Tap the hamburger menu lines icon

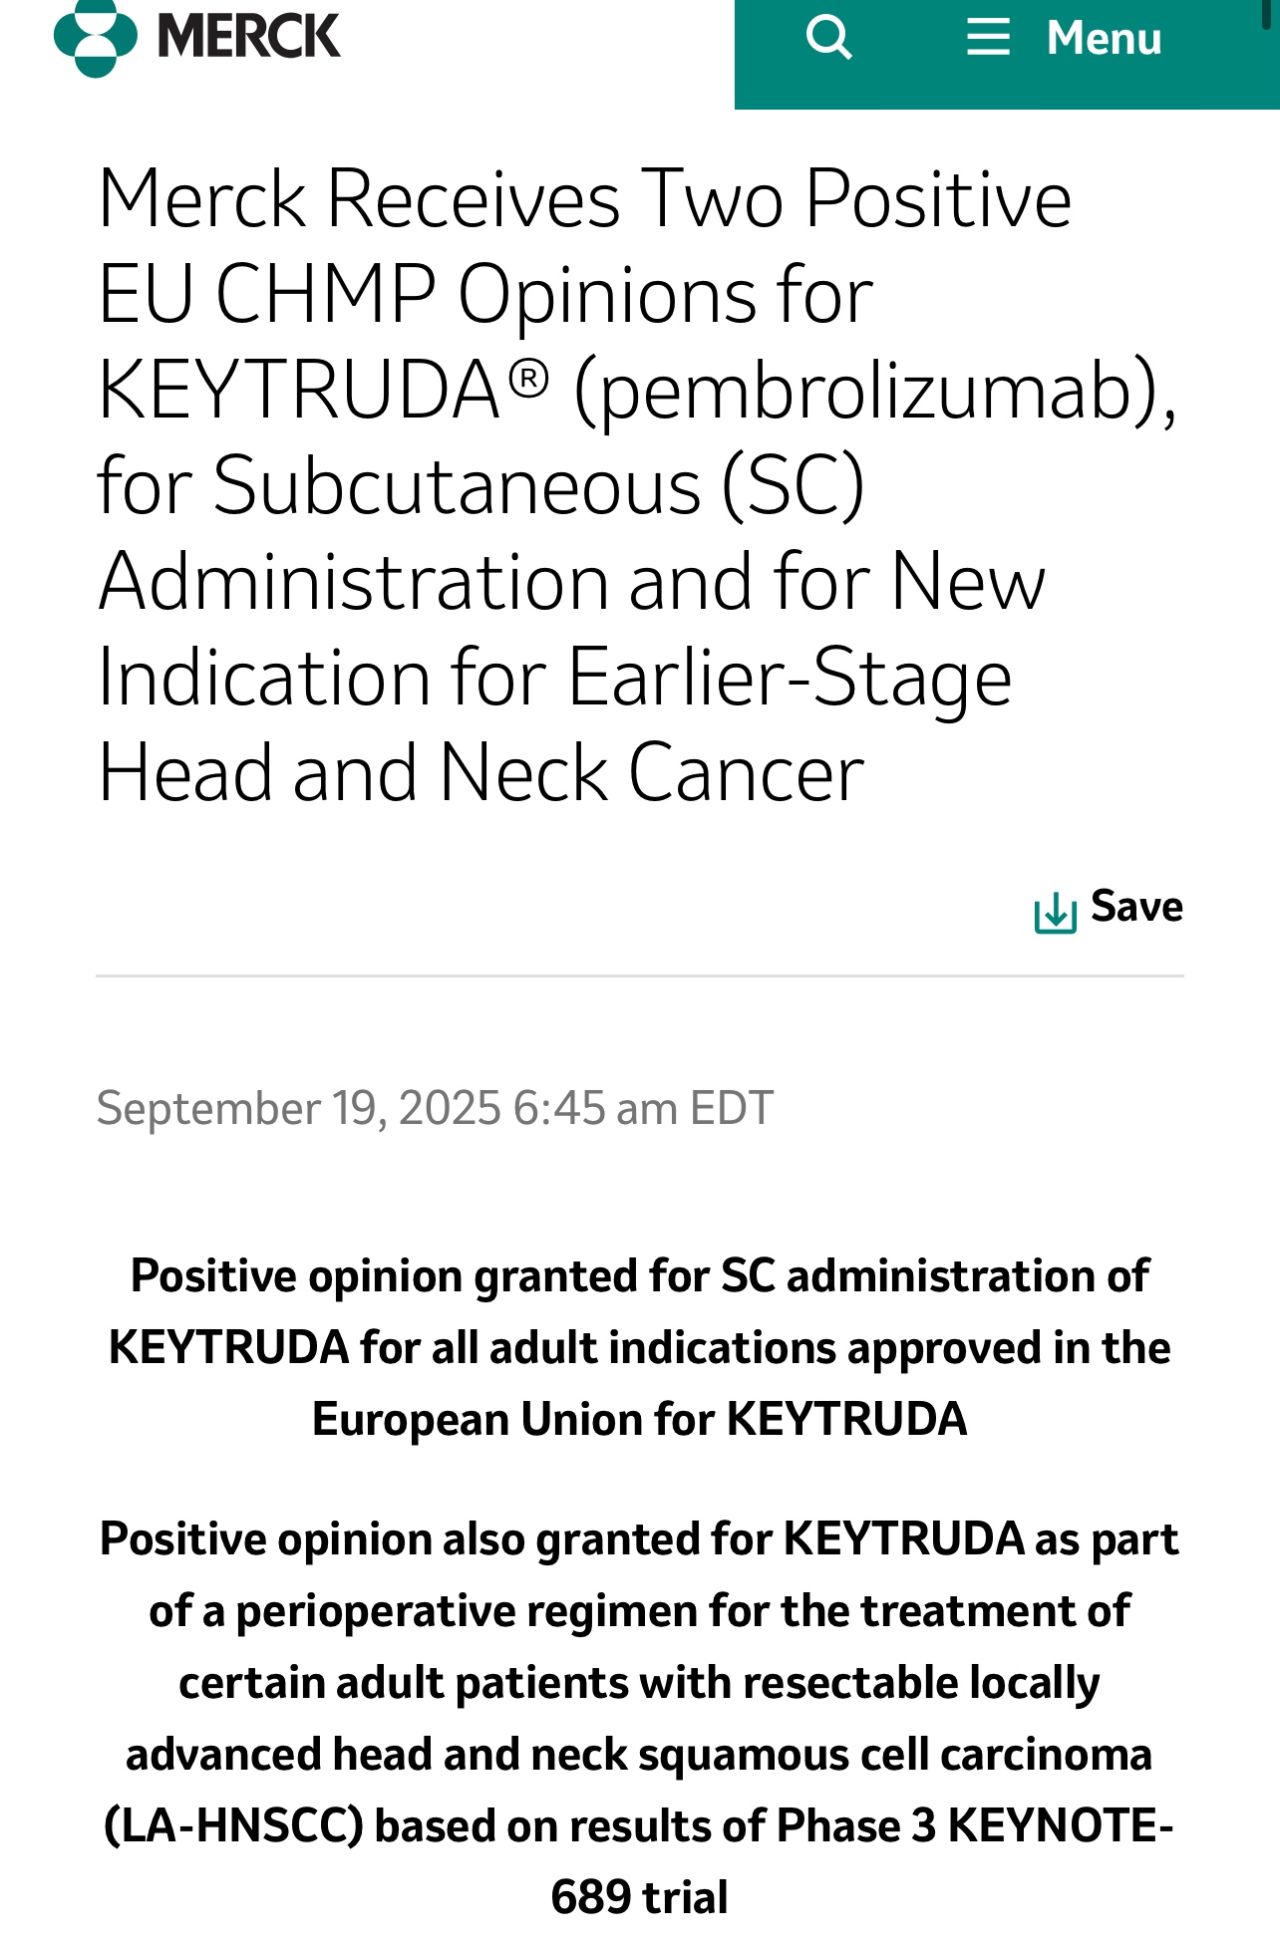[987, 38]
